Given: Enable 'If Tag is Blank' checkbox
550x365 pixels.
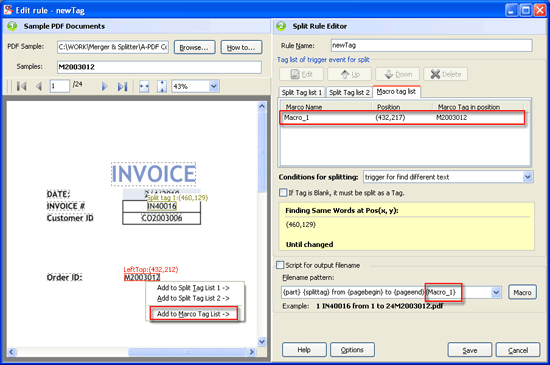Looking at the screenshot, I should (283, 192).
